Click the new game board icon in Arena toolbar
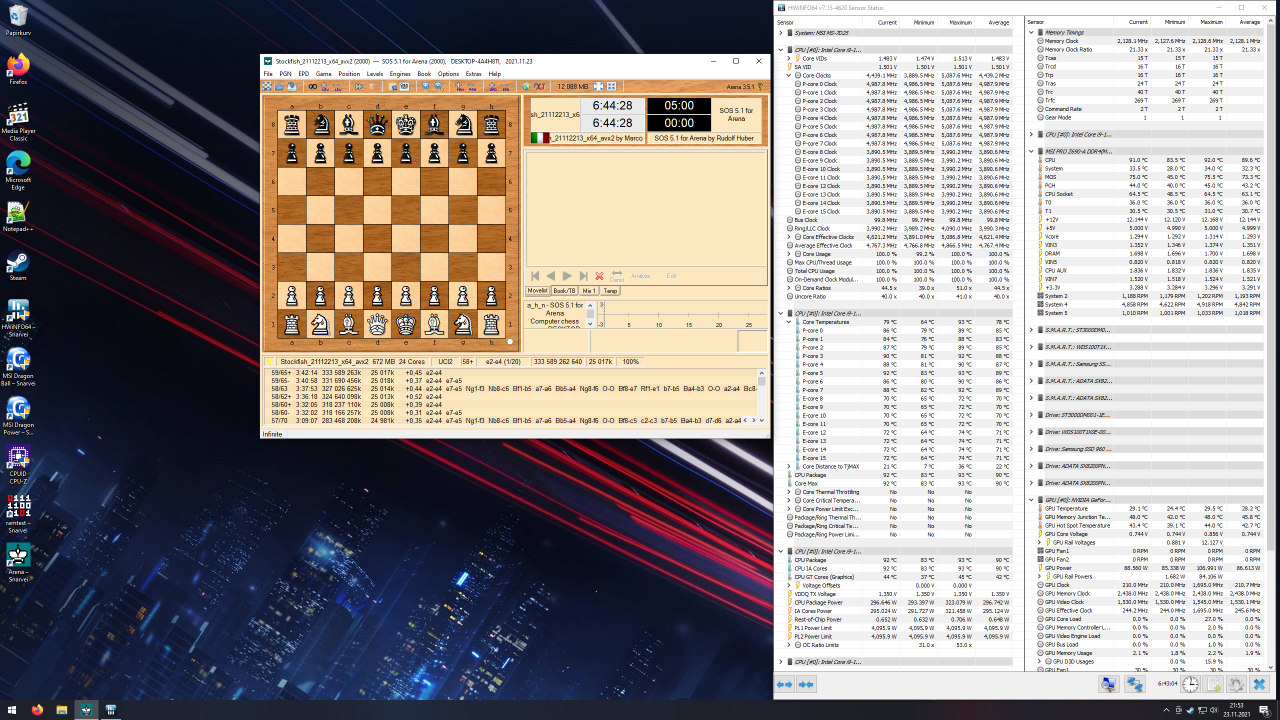The image size is (1280, 720). (x=268, y=87)
